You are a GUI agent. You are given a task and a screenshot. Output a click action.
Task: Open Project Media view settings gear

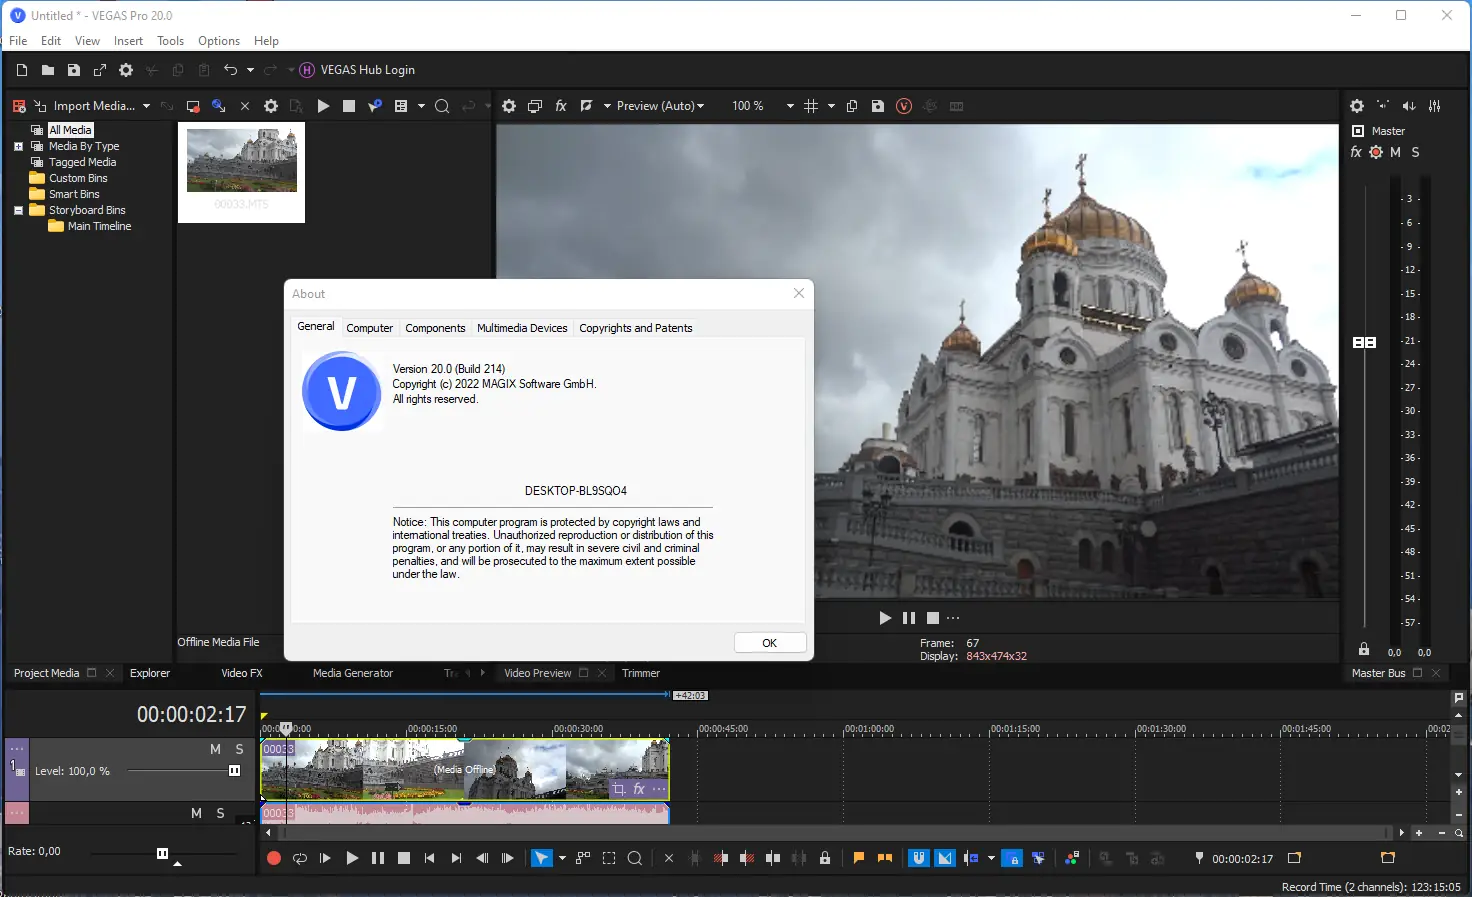tap(271, 106)
